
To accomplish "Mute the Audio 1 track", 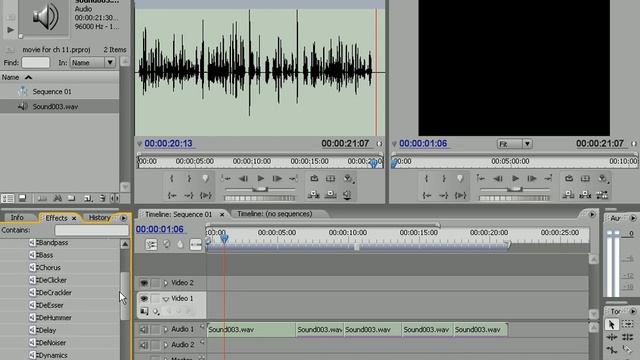I will [144, 330].
